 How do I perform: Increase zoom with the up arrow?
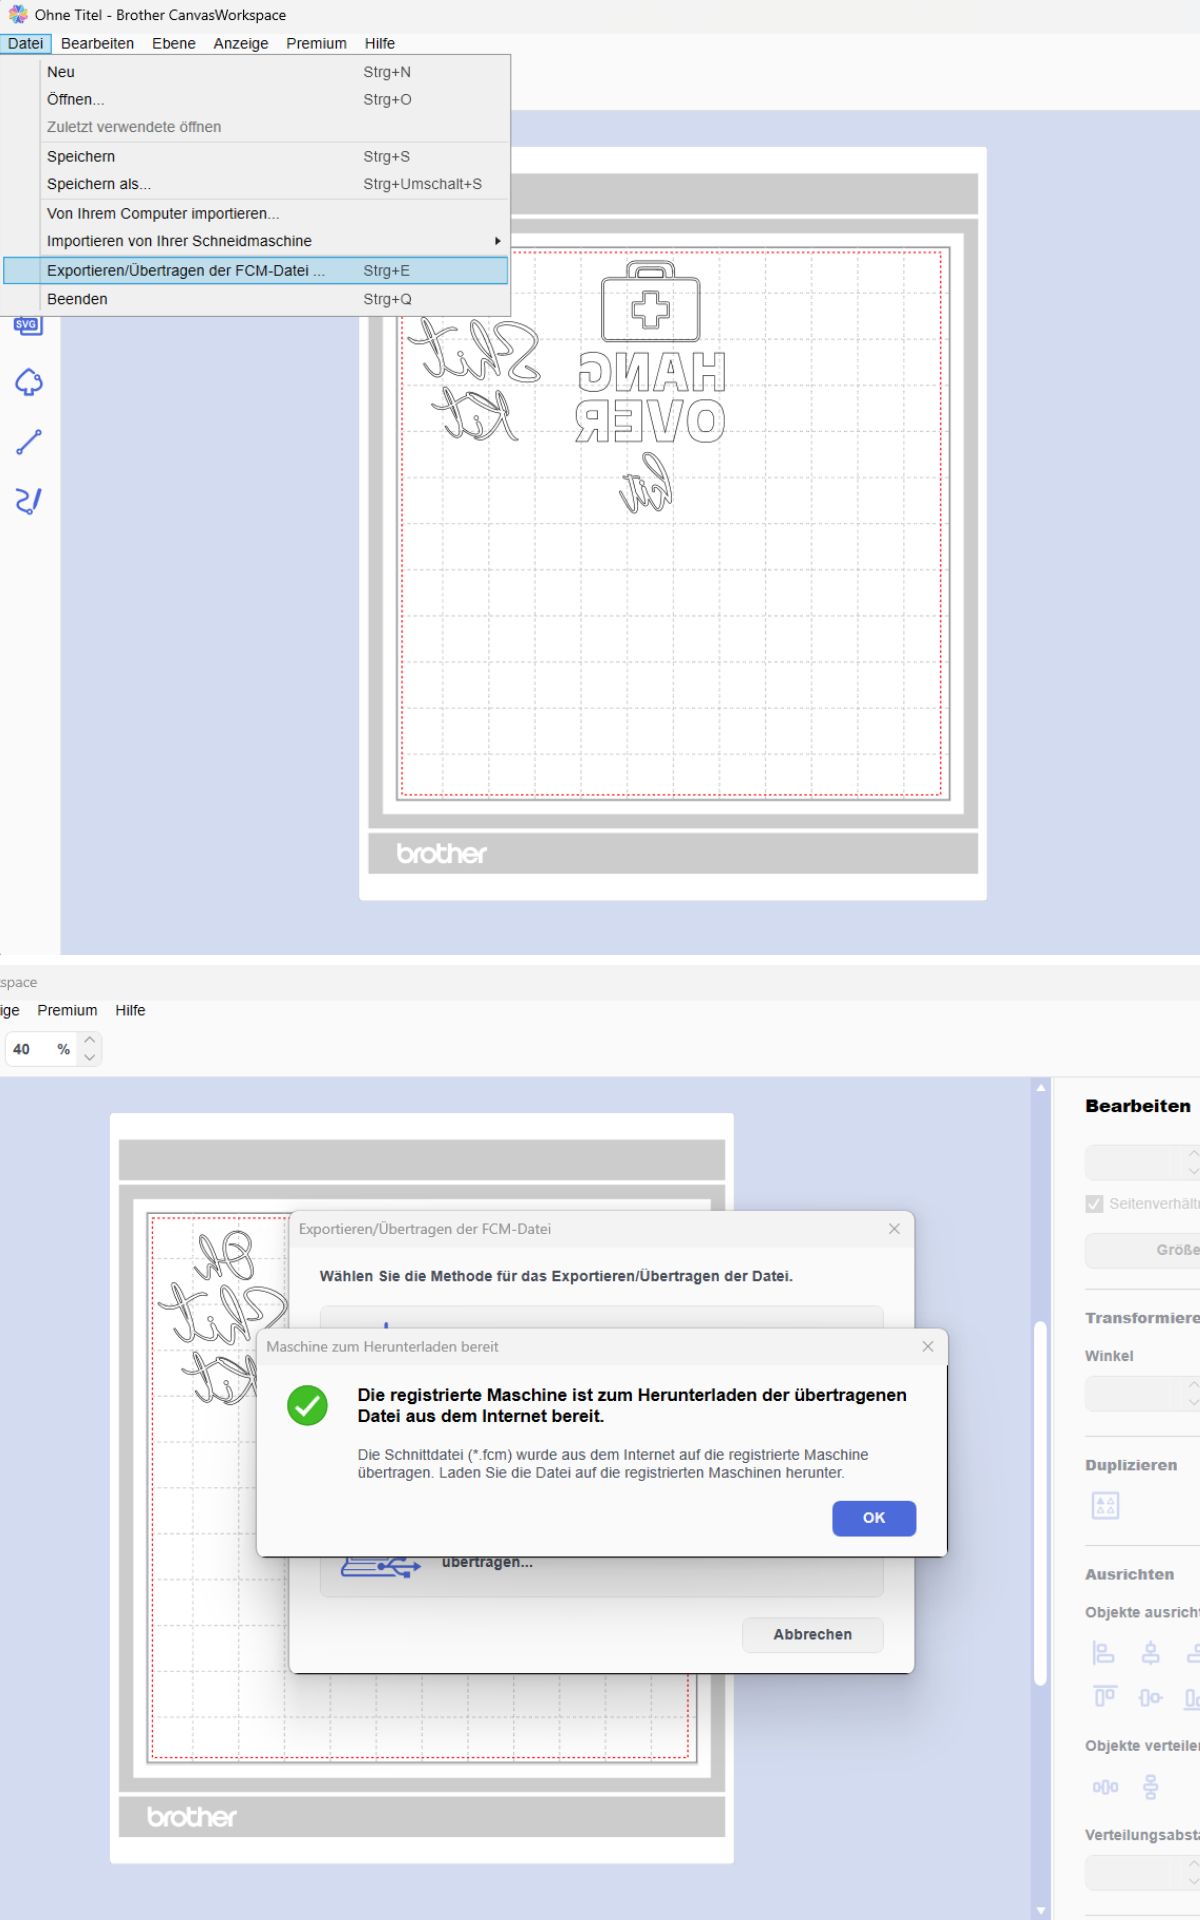coord(90,1040)
